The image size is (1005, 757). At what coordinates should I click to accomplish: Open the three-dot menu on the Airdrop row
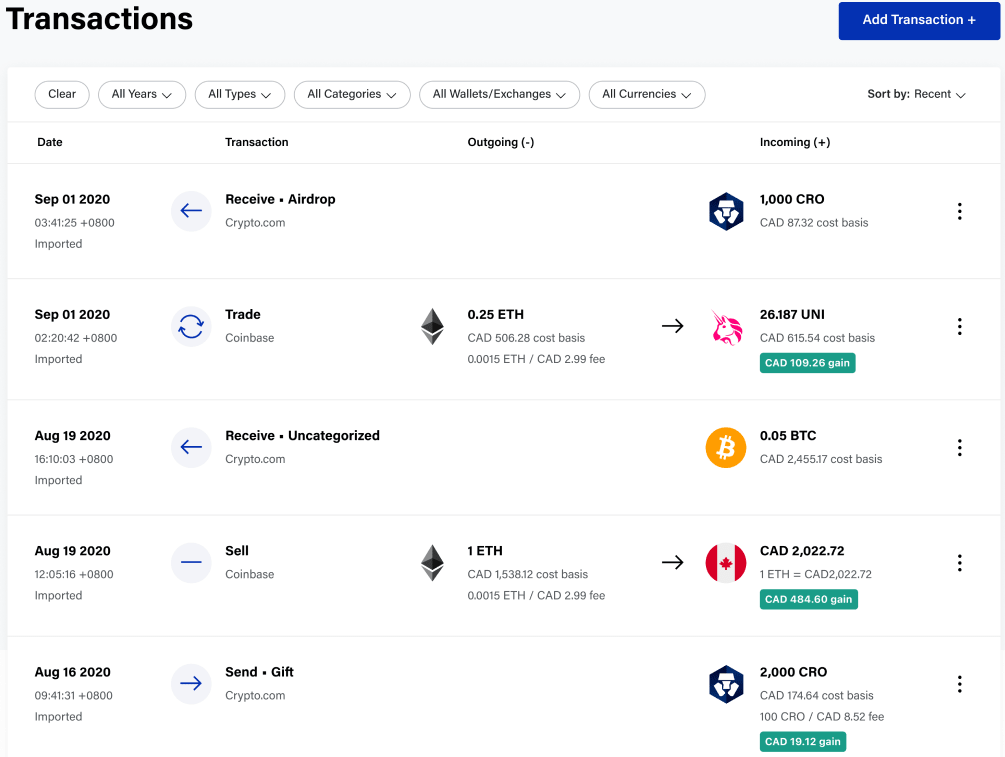(959, 211)
